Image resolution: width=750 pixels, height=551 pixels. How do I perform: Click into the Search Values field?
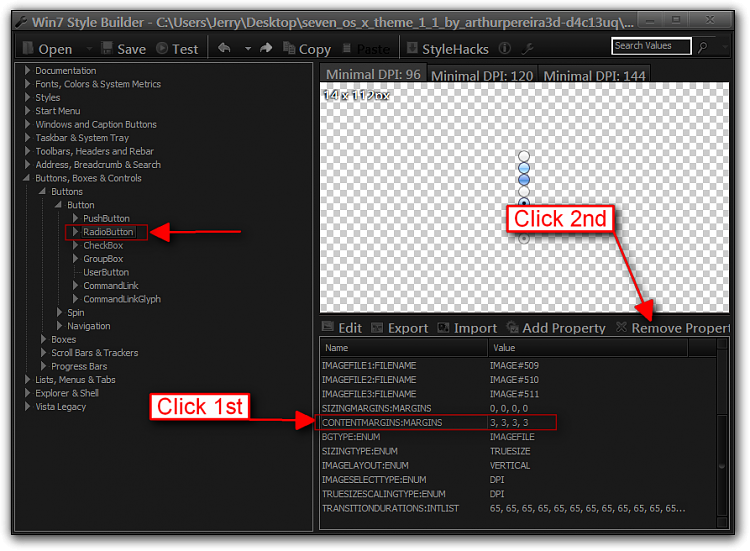point(651,46)
